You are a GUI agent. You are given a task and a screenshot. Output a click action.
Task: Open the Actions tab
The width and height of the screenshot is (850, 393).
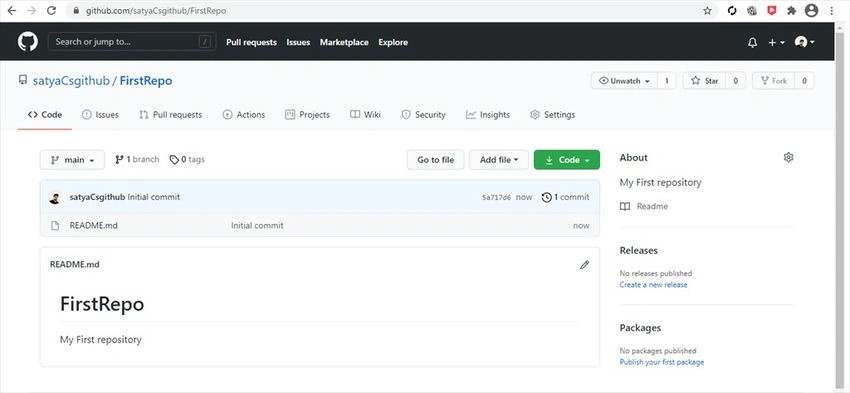243,114
